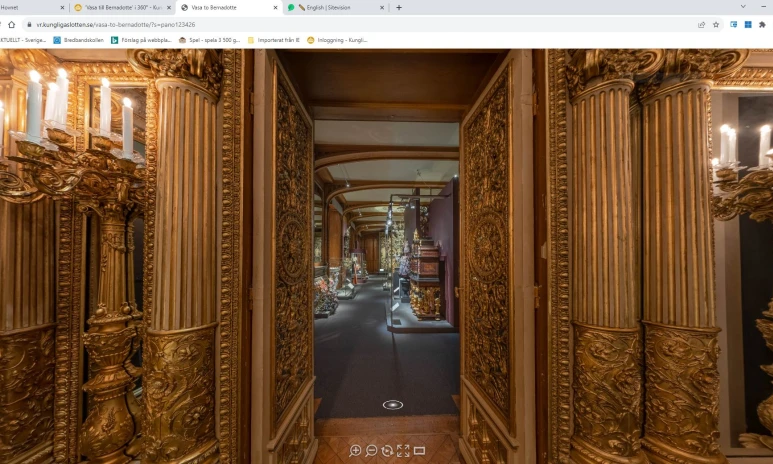Close the 'Vasa to Bernadotte' tab
Viewport: 773px width, 464px height.
275,7
